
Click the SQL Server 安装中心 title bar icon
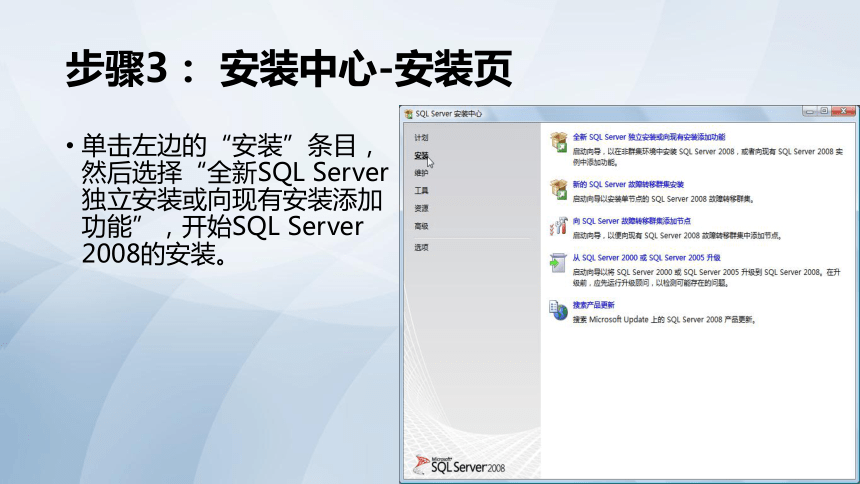[409, 114]
